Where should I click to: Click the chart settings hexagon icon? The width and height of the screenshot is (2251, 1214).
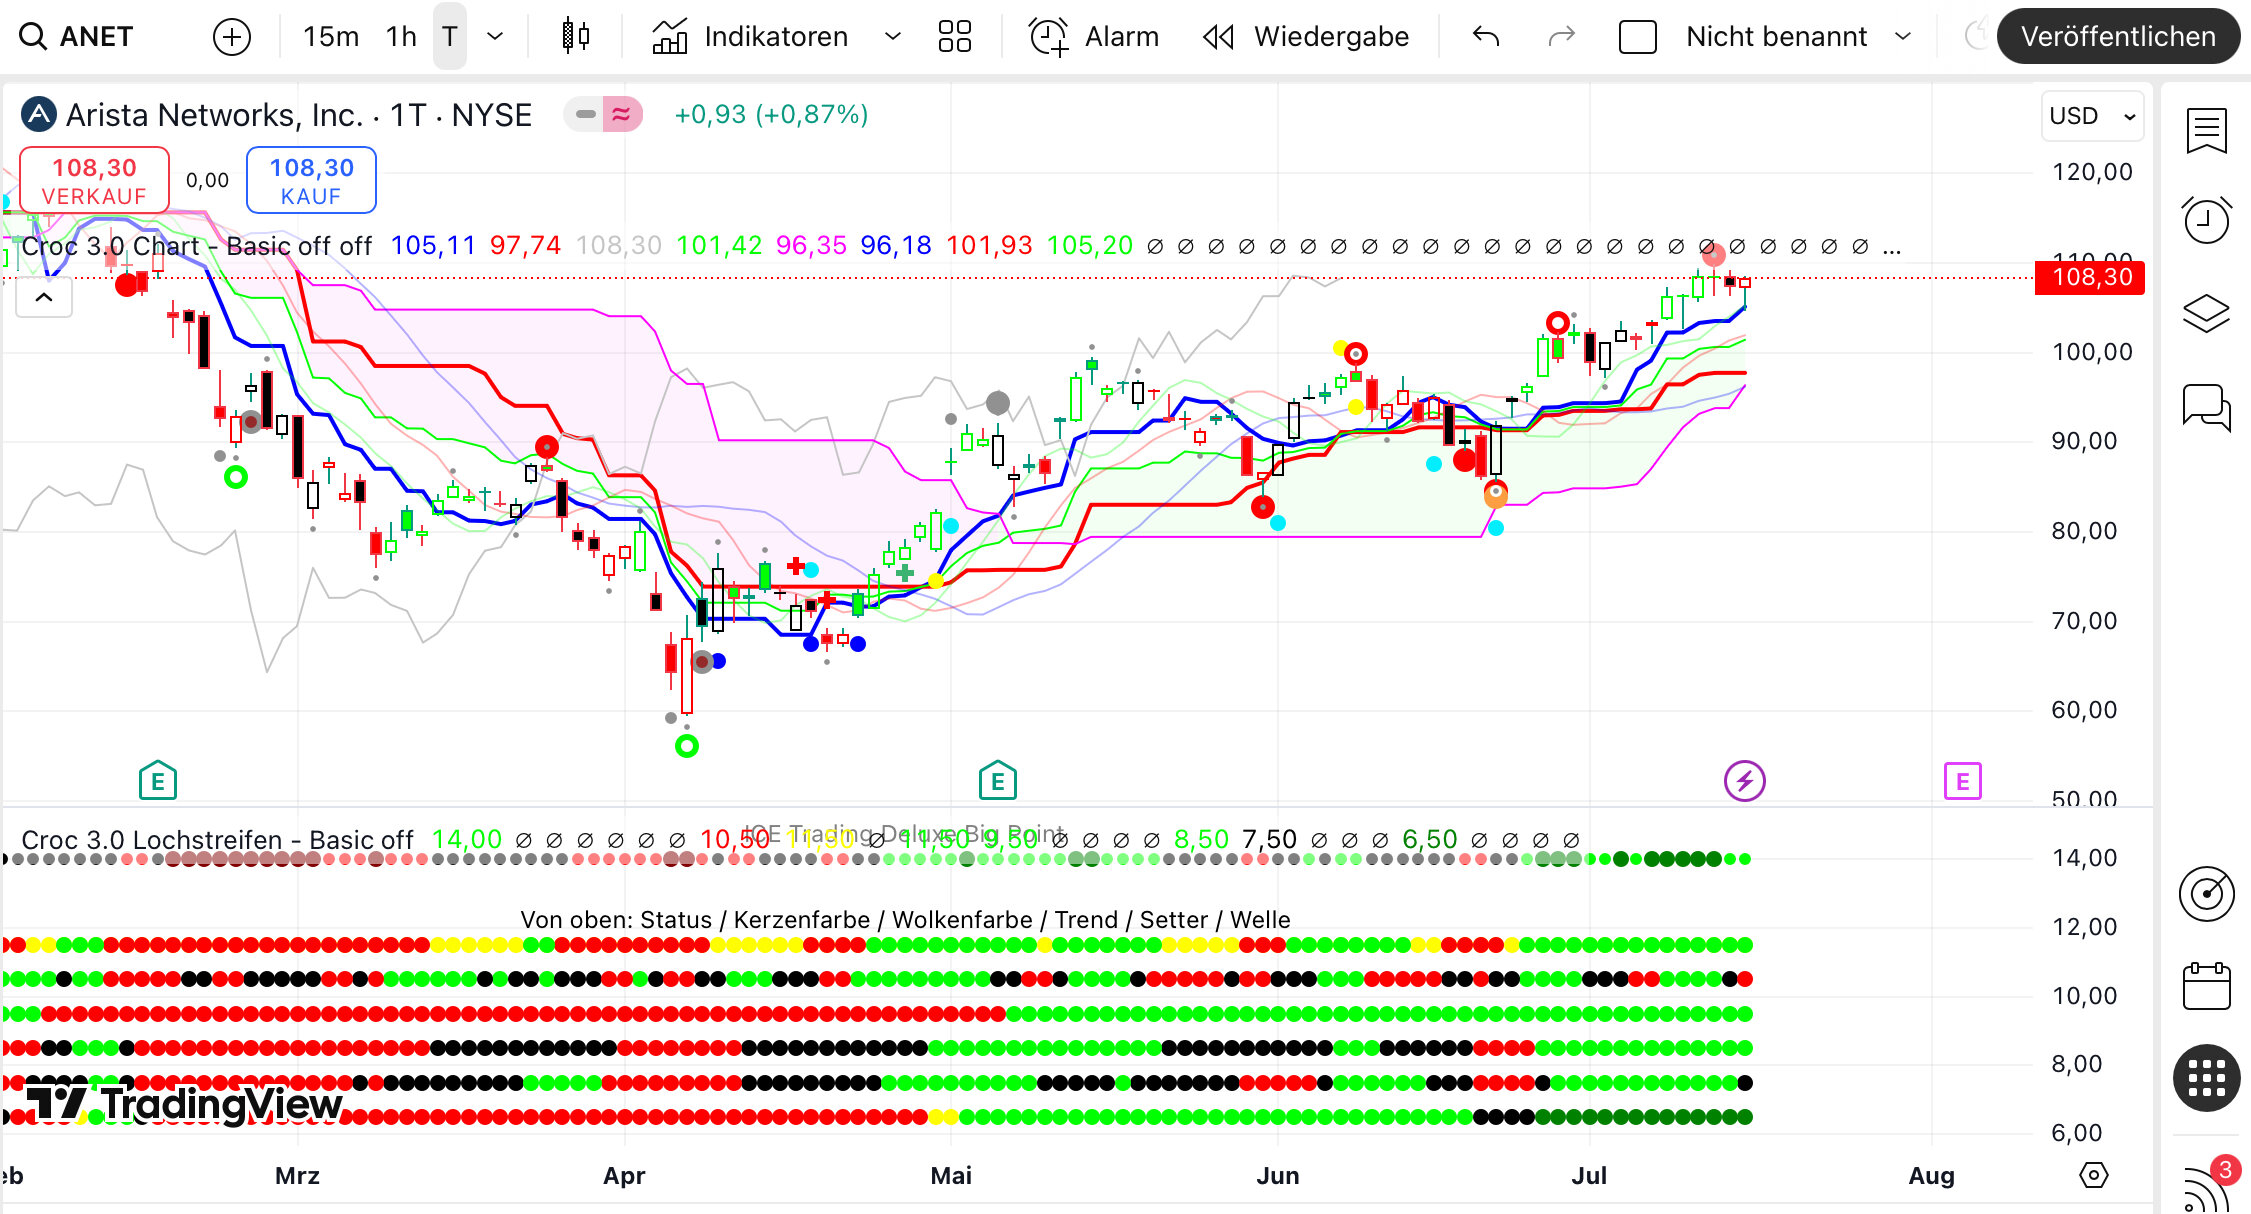(2093, 1175)
